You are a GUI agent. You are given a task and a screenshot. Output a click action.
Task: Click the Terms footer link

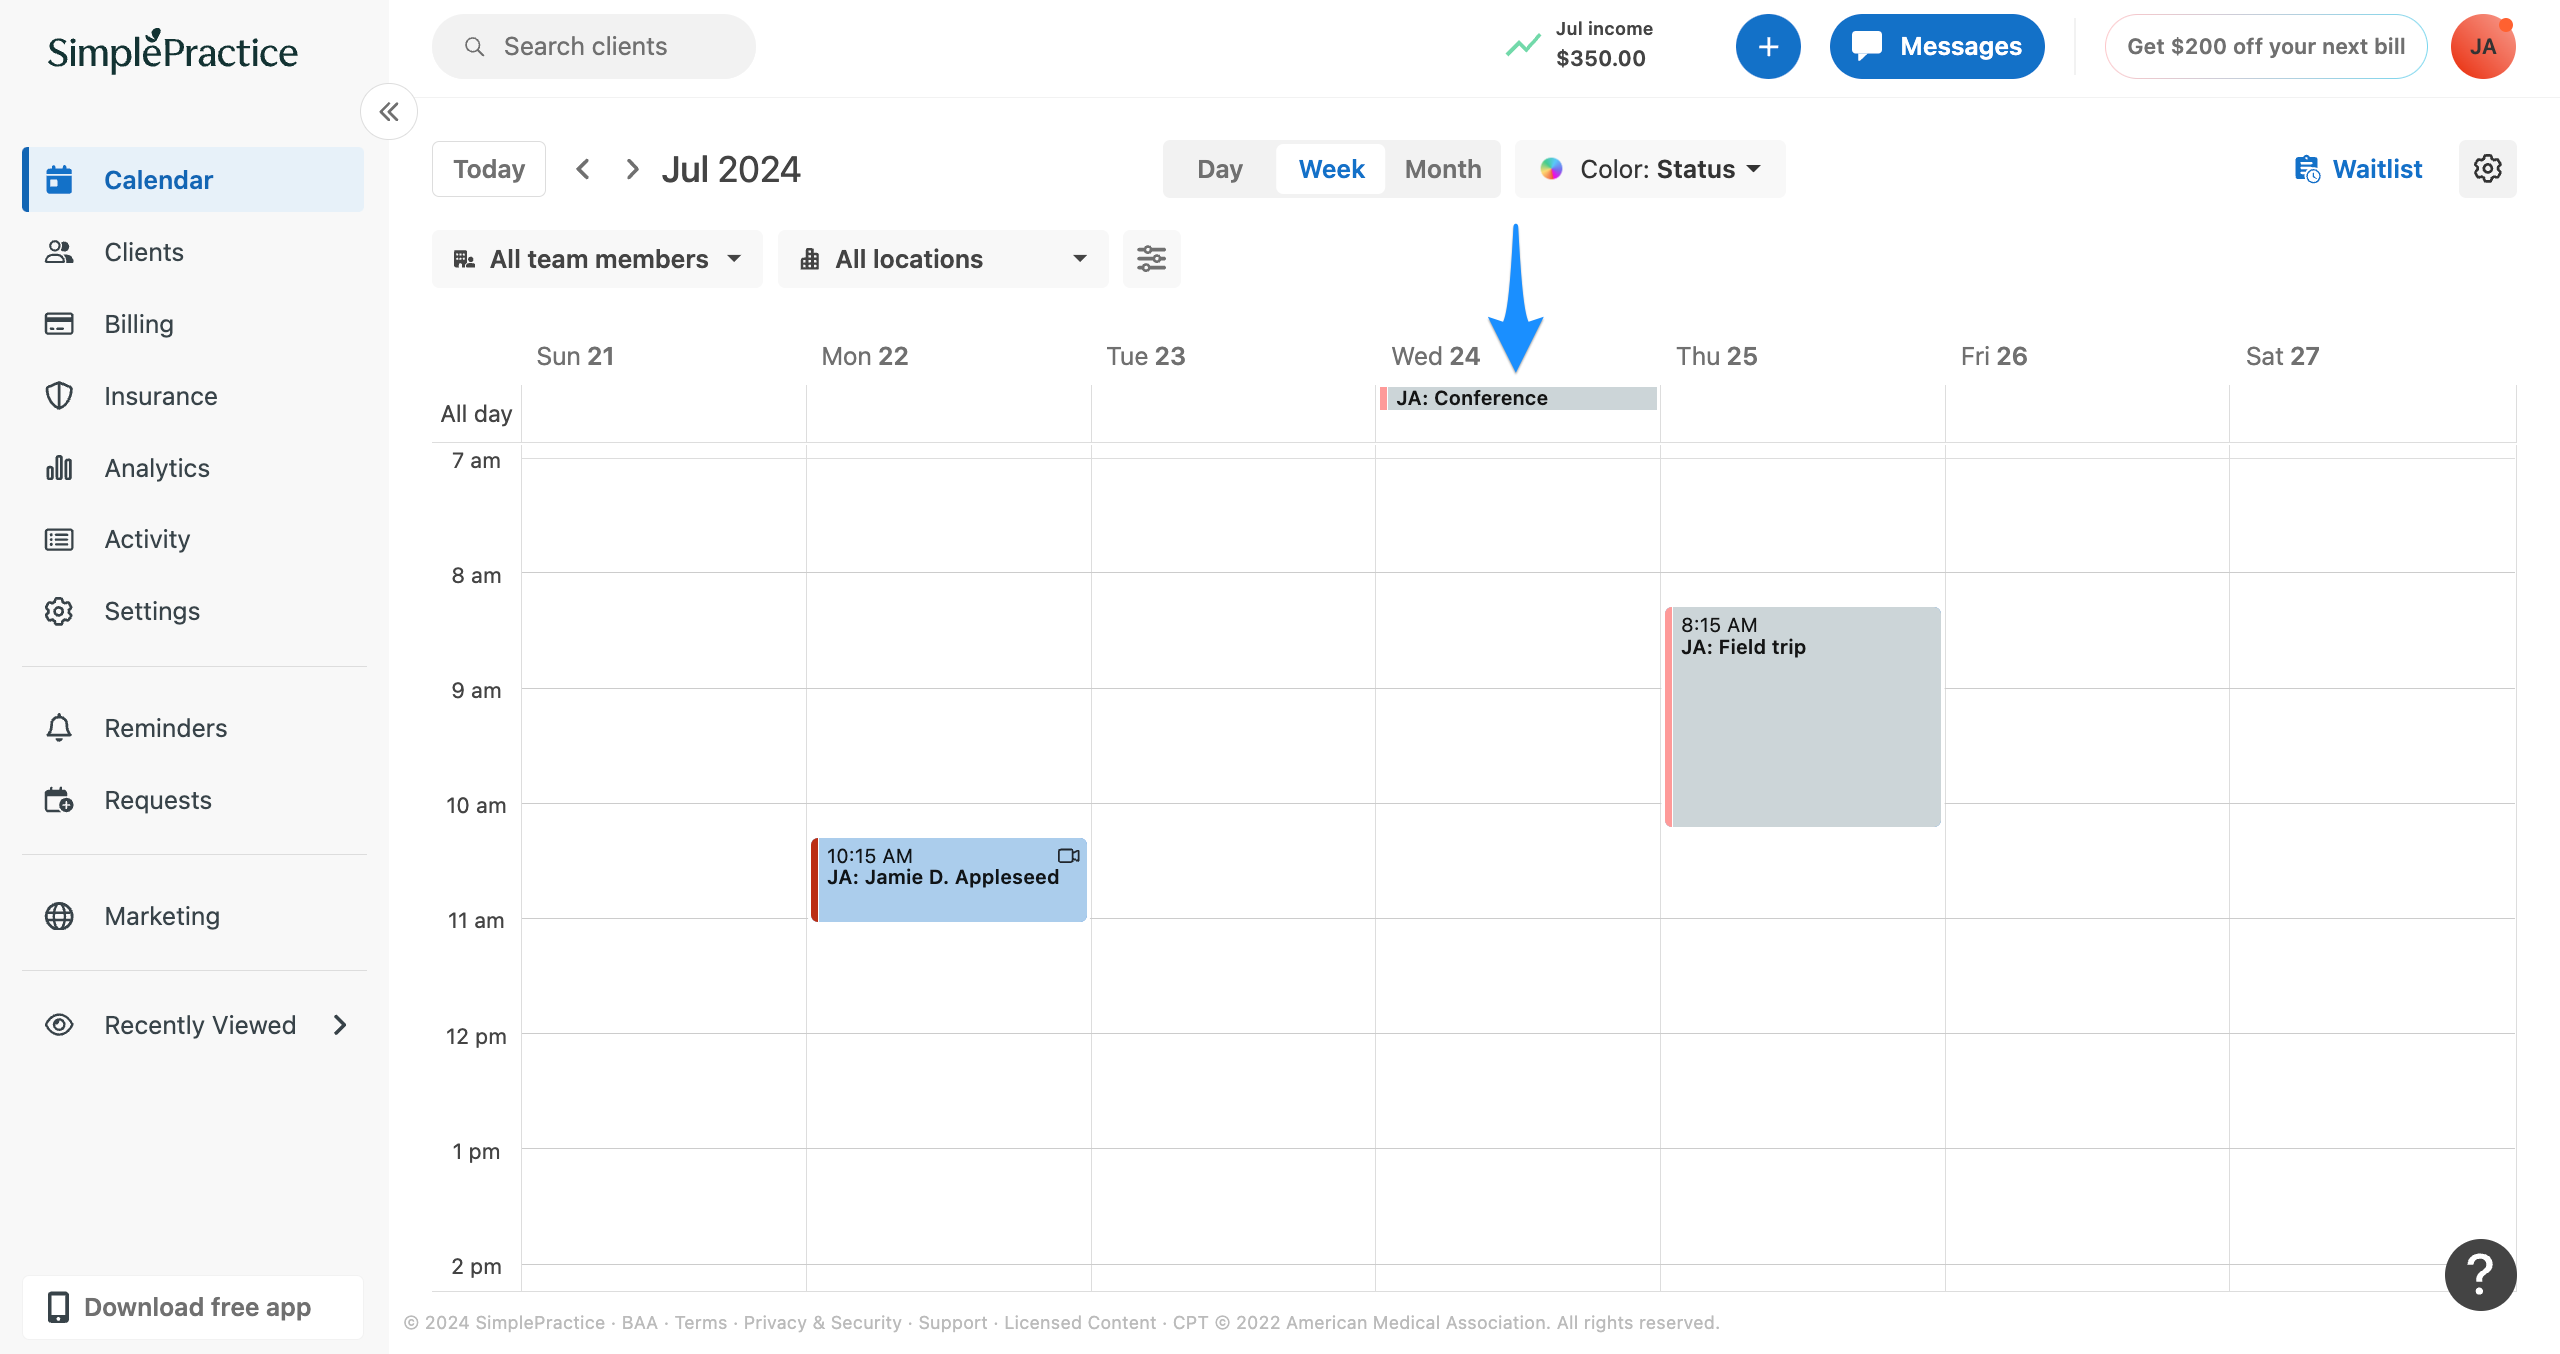coord(701,1322)
